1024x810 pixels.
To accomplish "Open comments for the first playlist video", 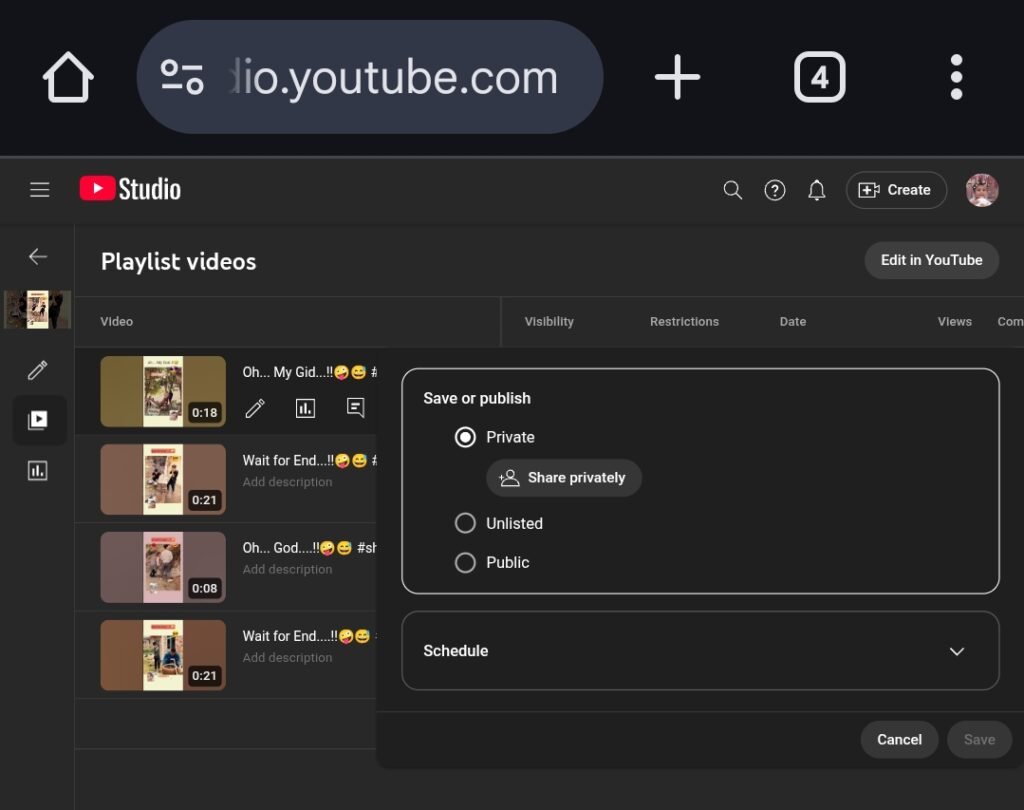I will coord(355,408).
